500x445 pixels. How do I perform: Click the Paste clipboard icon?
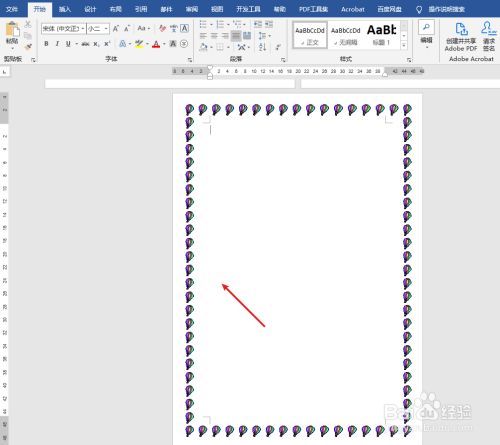point(12,29)
